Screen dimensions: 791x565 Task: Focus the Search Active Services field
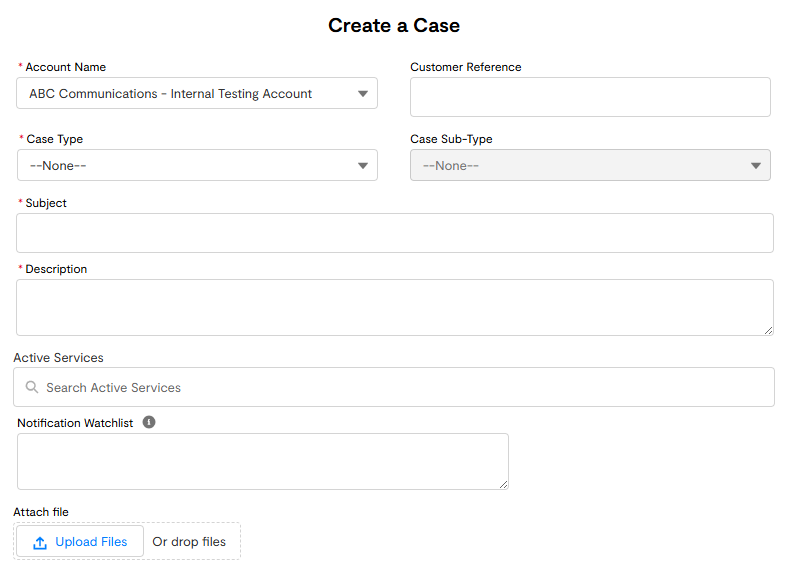[393, 387]
